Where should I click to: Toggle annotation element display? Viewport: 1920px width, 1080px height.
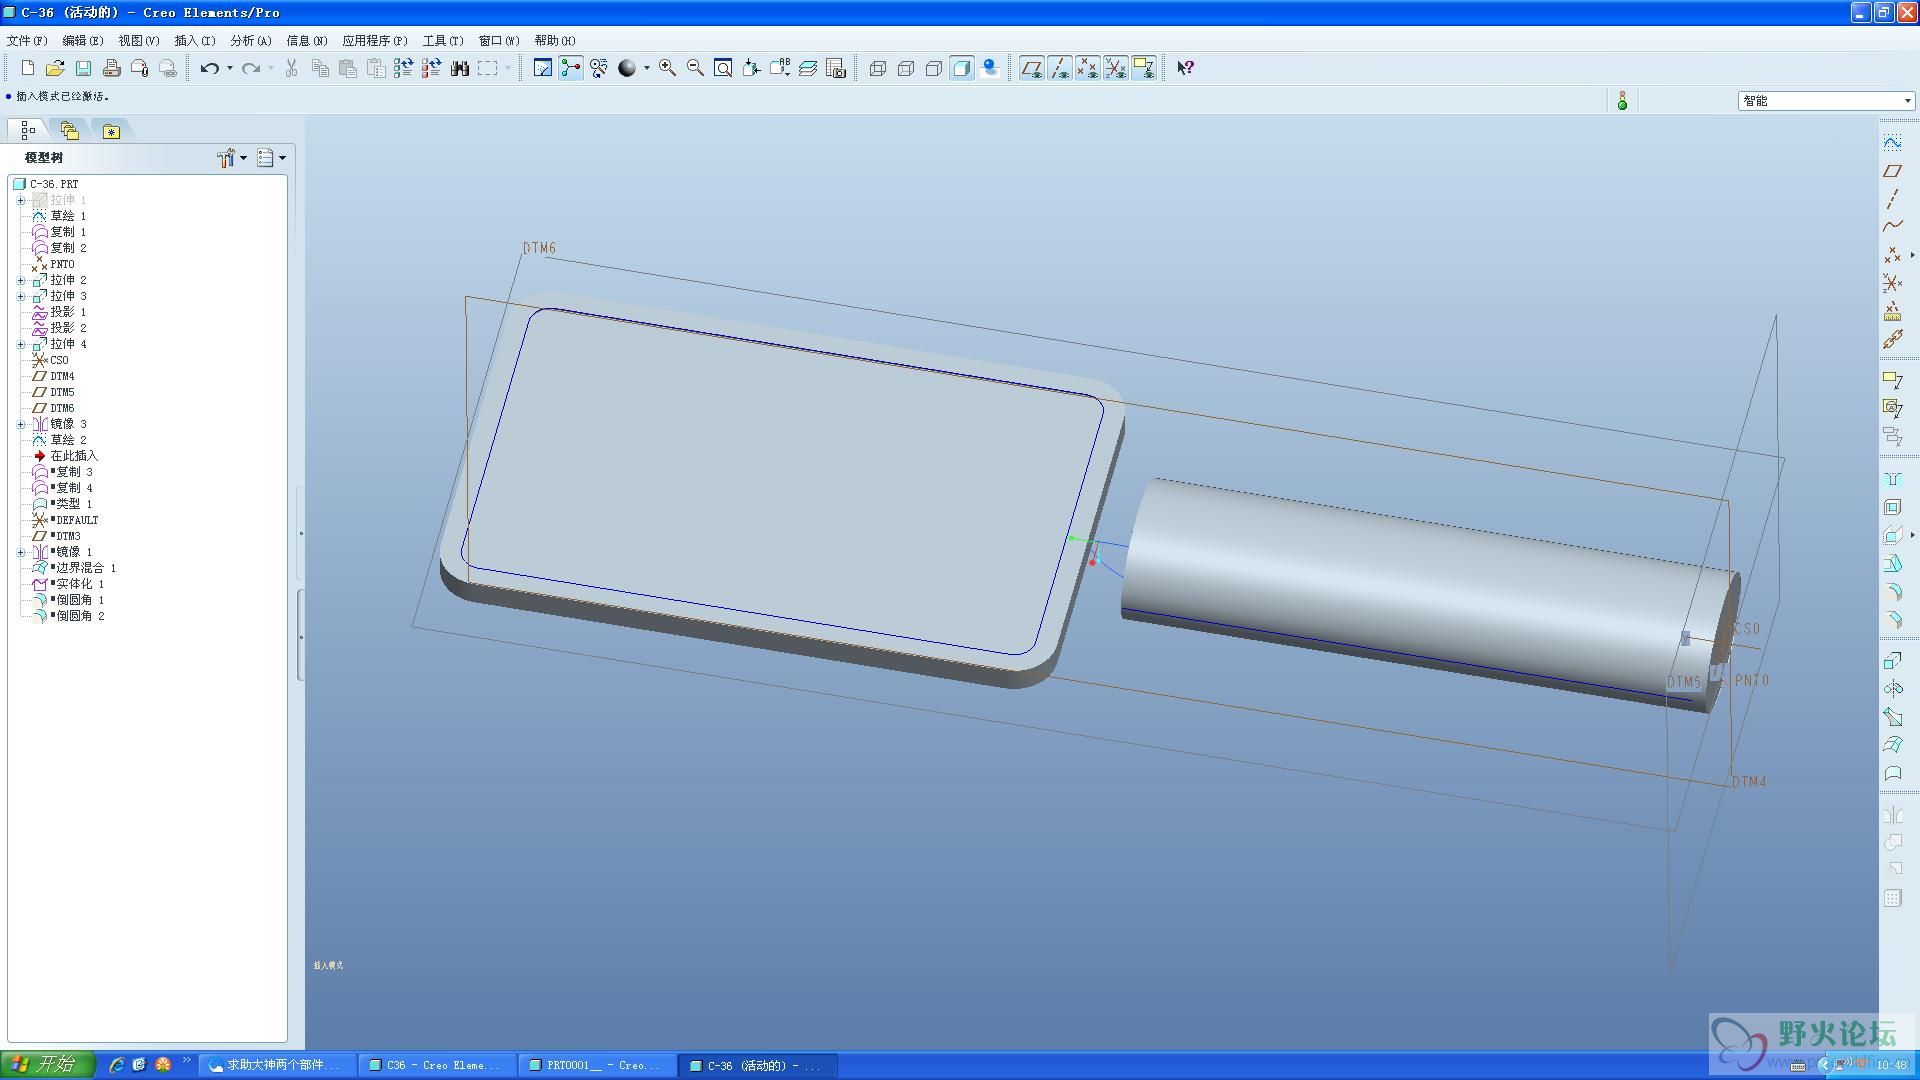click(x=1144, y=68)
